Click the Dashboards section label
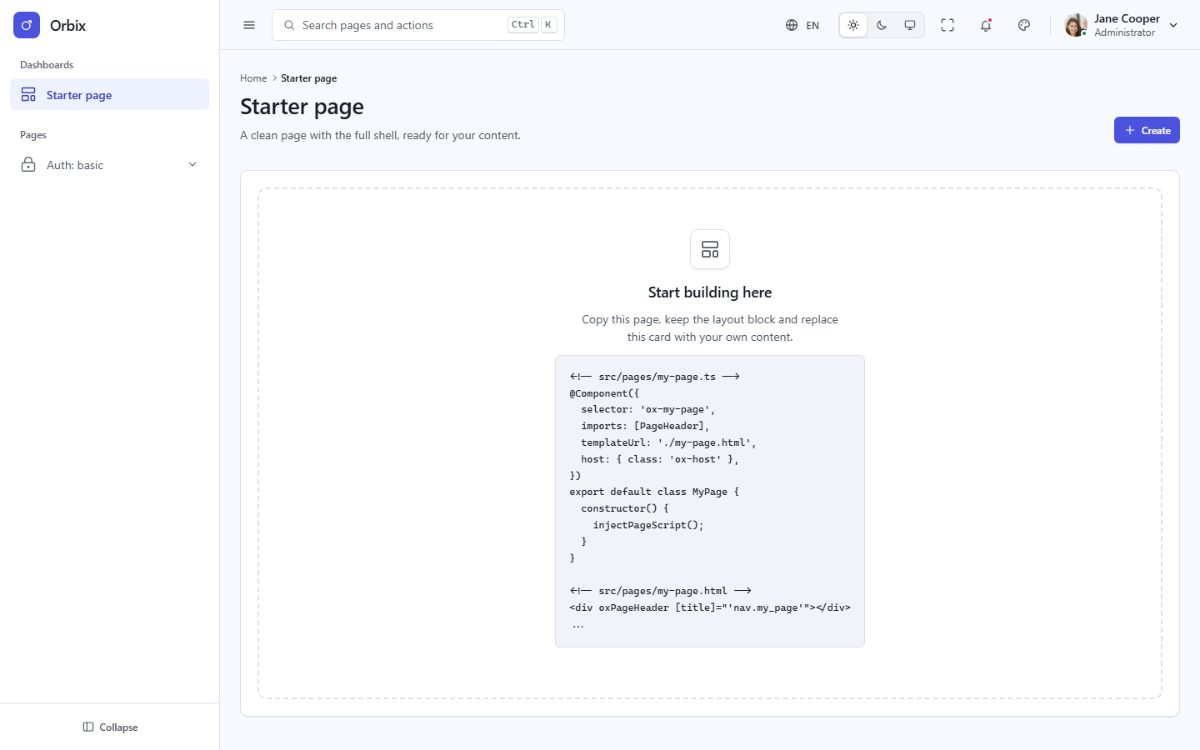The height and width of the screenshot is (750, 1200). [x=47, y=65]
